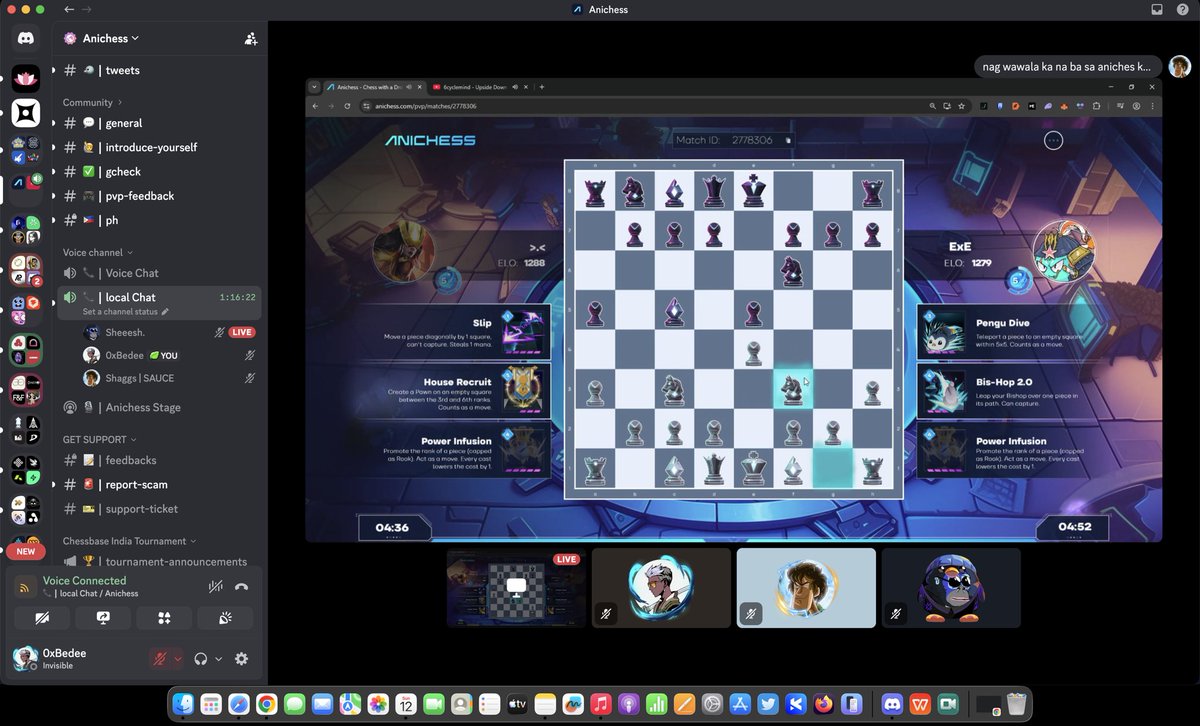Viewport: 1200px width, 726px height.
Task: Expand the Anichess server menu
Action: pos(110,38)
